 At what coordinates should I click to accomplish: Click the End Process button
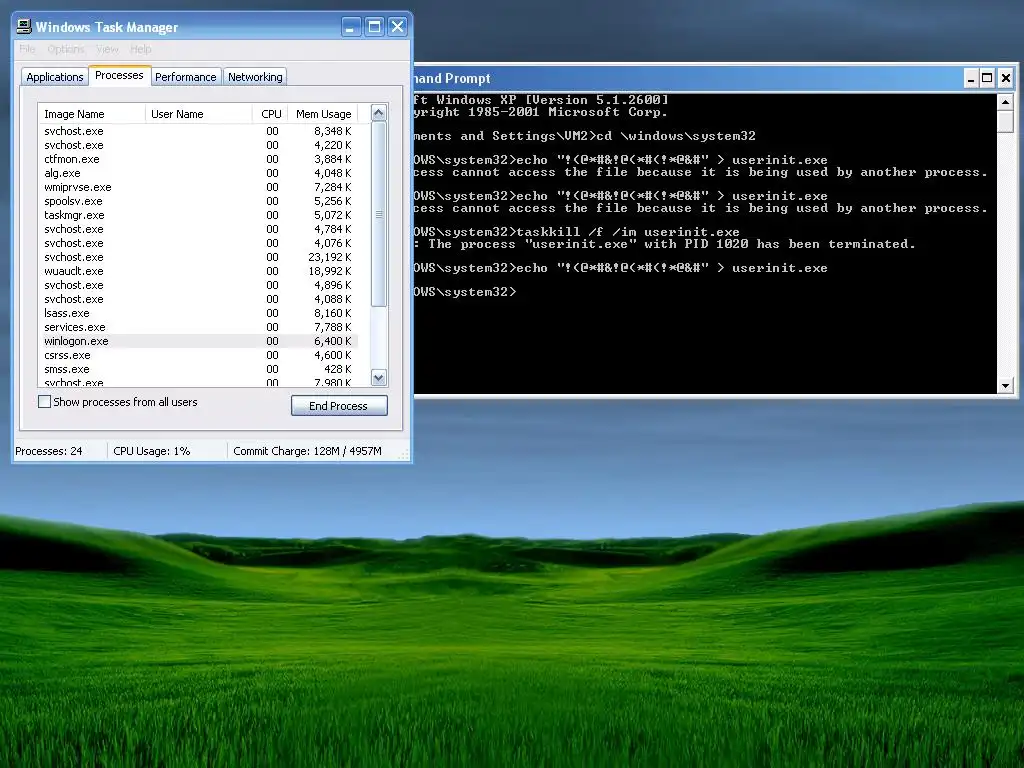point(339,406)
